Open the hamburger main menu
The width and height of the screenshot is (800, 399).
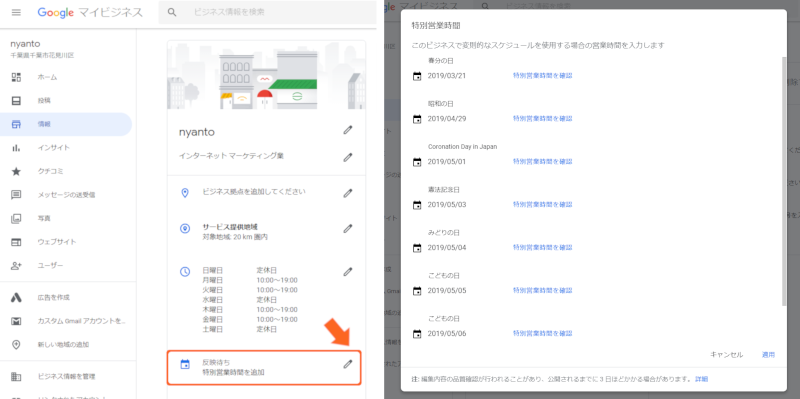coord(16,12)
